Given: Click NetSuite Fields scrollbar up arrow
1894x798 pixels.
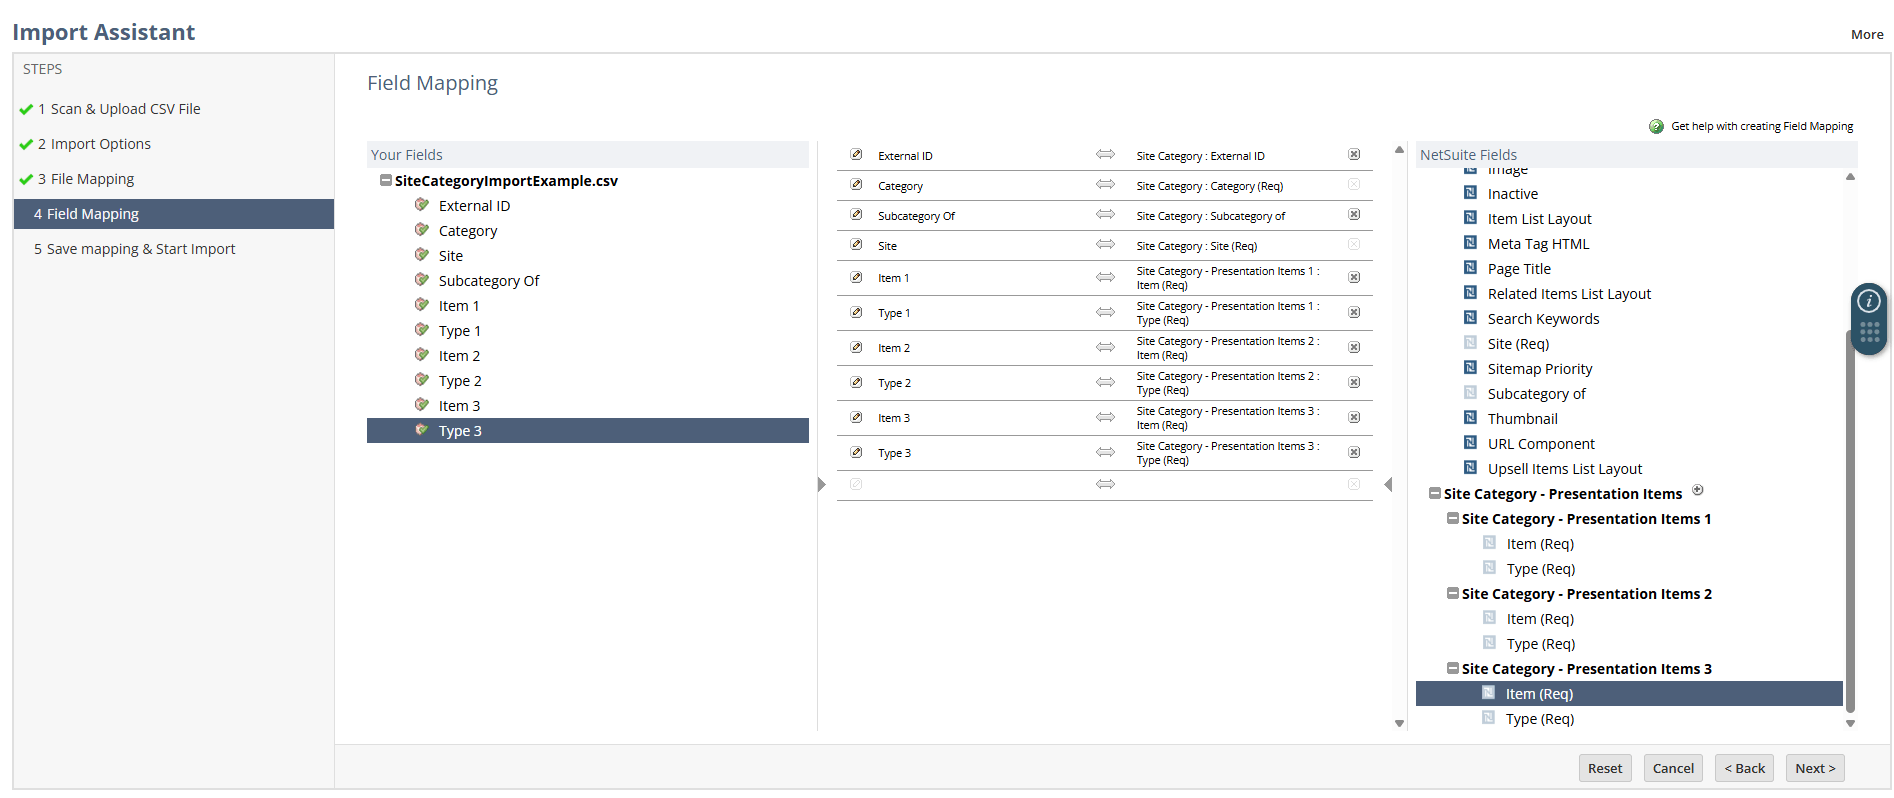Looking at the screenshot, I should tap(1850, 177).
